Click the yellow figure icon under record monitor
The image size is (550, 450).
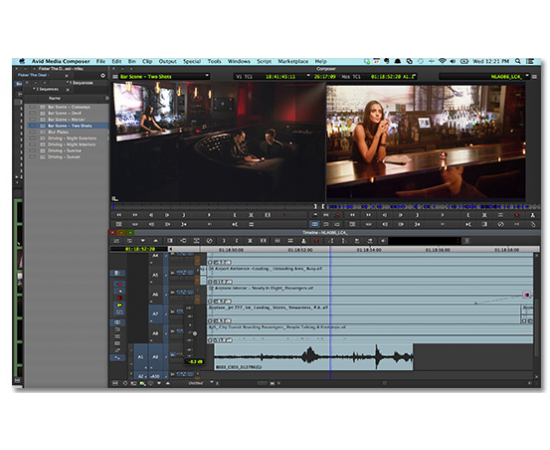pyautogui.click(x=532, y=215)
